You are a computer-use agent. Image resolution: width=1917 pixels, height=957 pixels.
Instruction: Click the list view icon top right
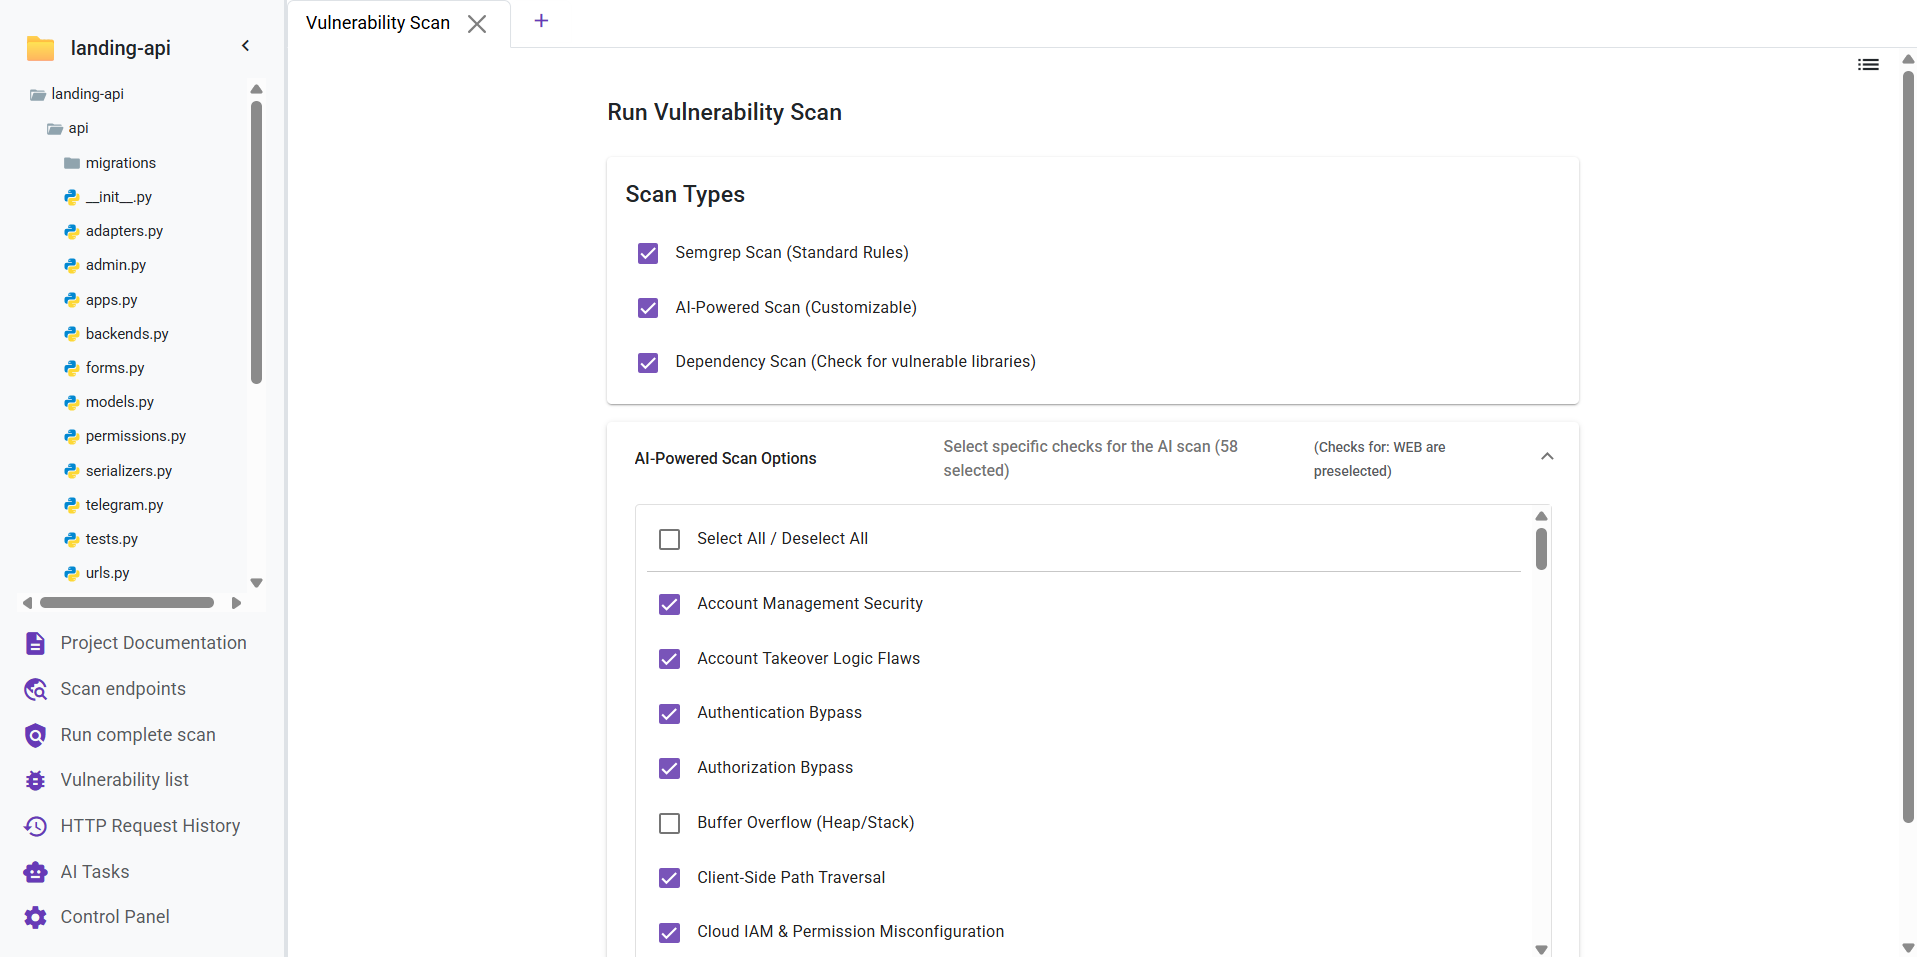[1868, 64]
